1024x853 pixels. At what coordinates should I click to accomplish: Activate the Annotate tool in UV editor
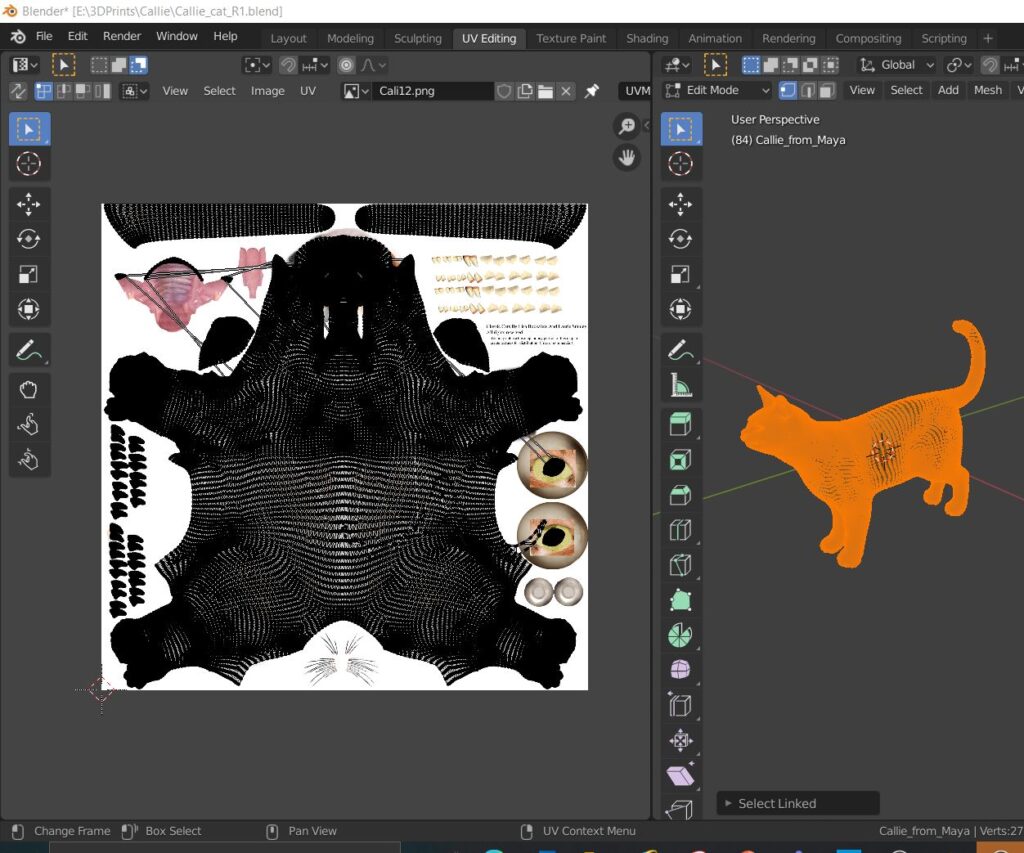(29, 349)
